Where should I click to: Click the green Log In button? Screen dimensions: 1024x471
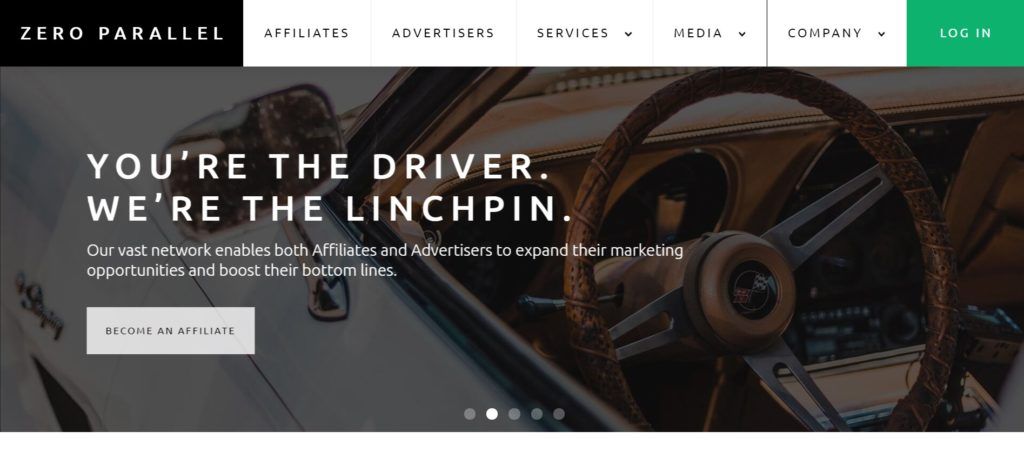pos(965,33)
